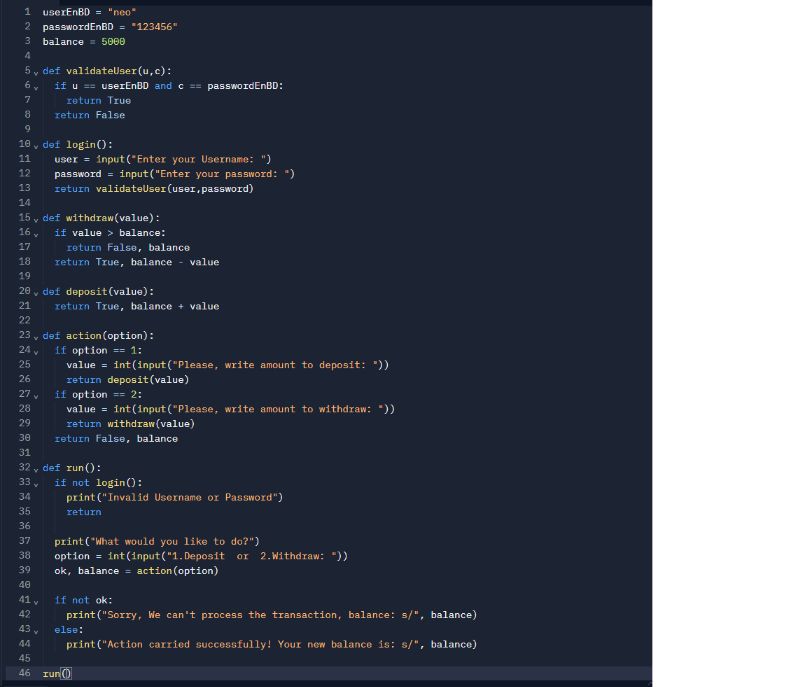Click the balance value 5000
This screenshot has width=806, height=687.
113,42
